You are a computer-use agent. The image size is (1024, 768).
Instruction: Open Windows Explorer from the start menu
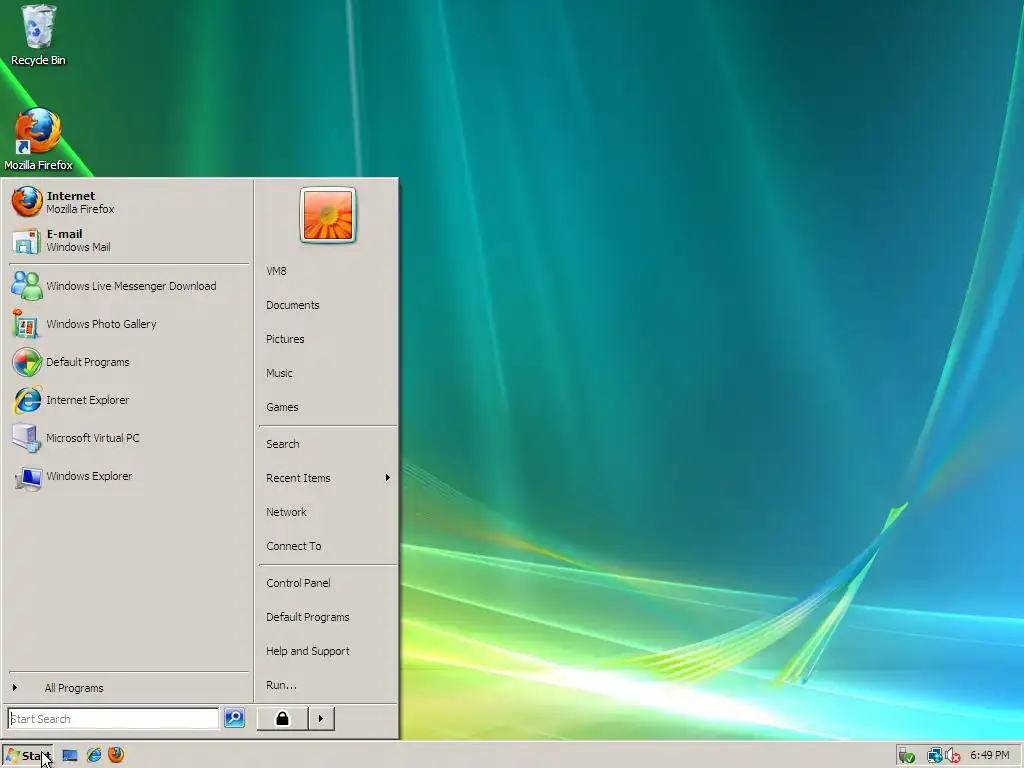click(x=129, y=476)
